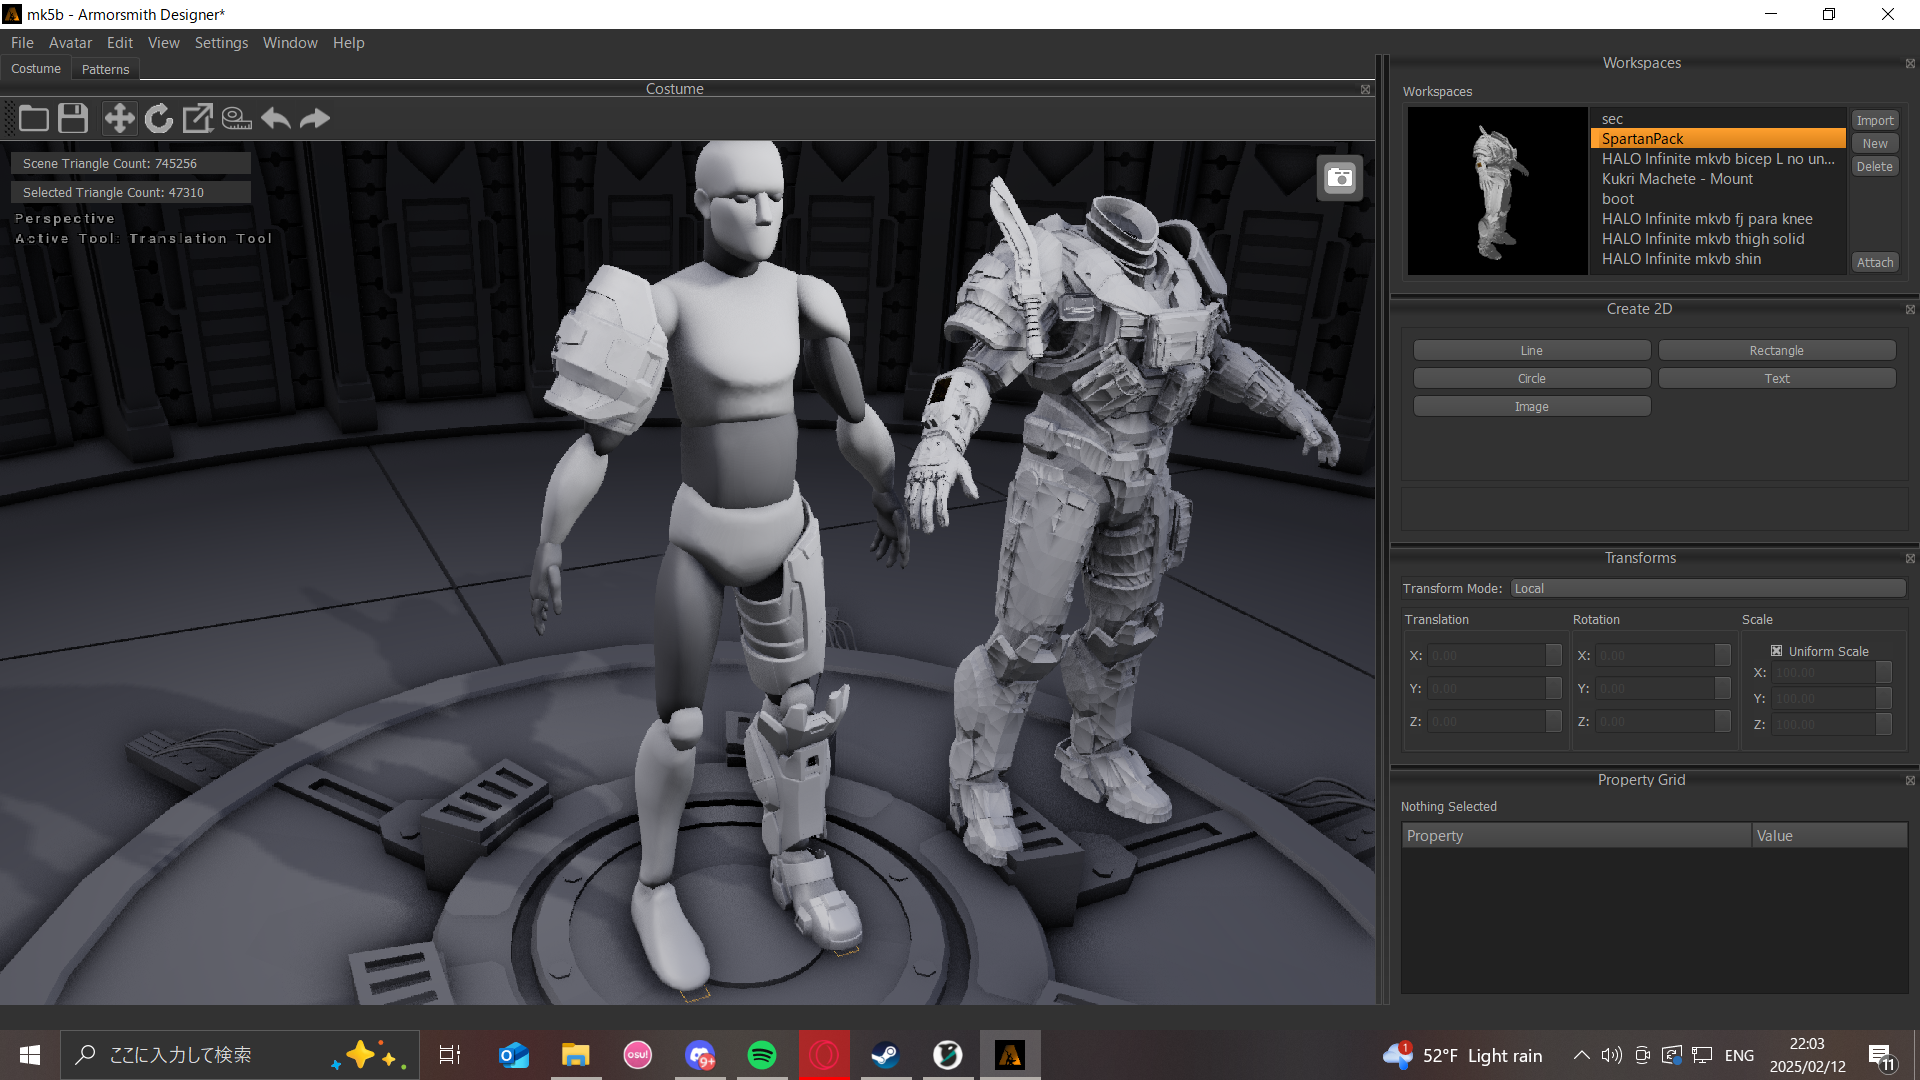Click the undo arrow icon
The image size is (1920, 1080).
tap(276, 119)
